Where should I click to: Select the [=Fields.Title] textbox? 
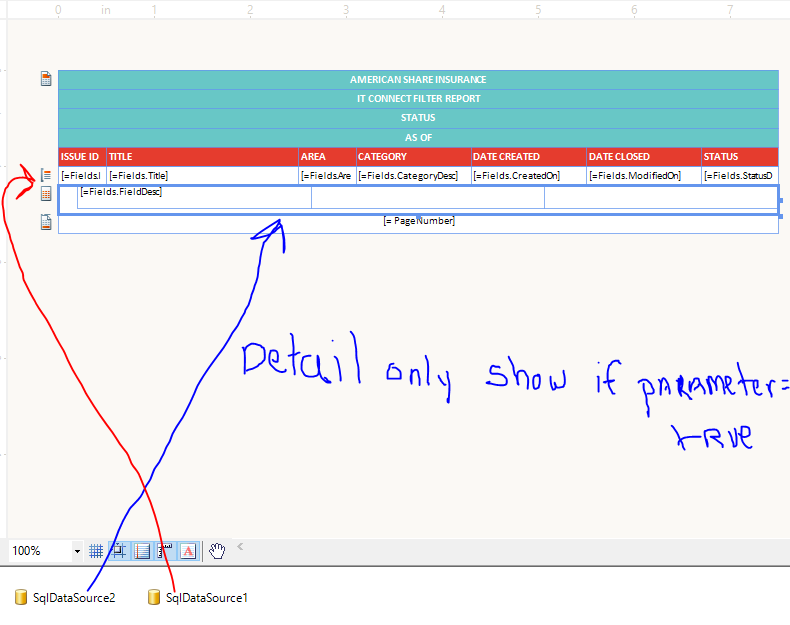(x=203, y=176)
